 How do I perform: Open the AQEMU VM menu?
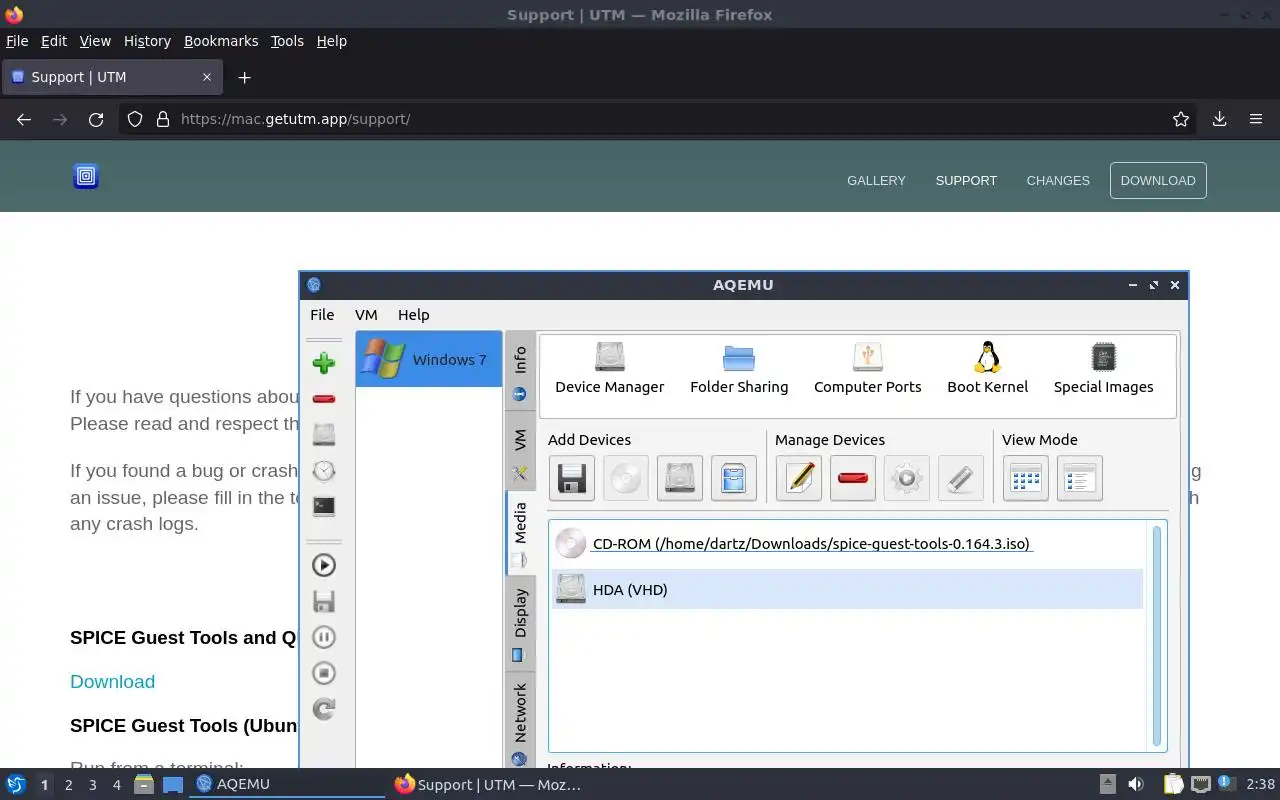366,314
